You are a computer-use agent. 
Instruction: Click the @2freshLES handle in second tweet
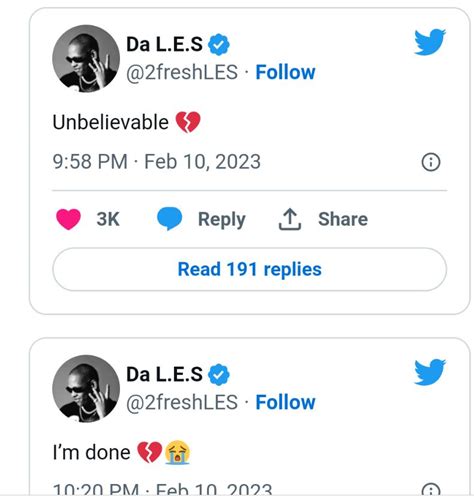182,403
